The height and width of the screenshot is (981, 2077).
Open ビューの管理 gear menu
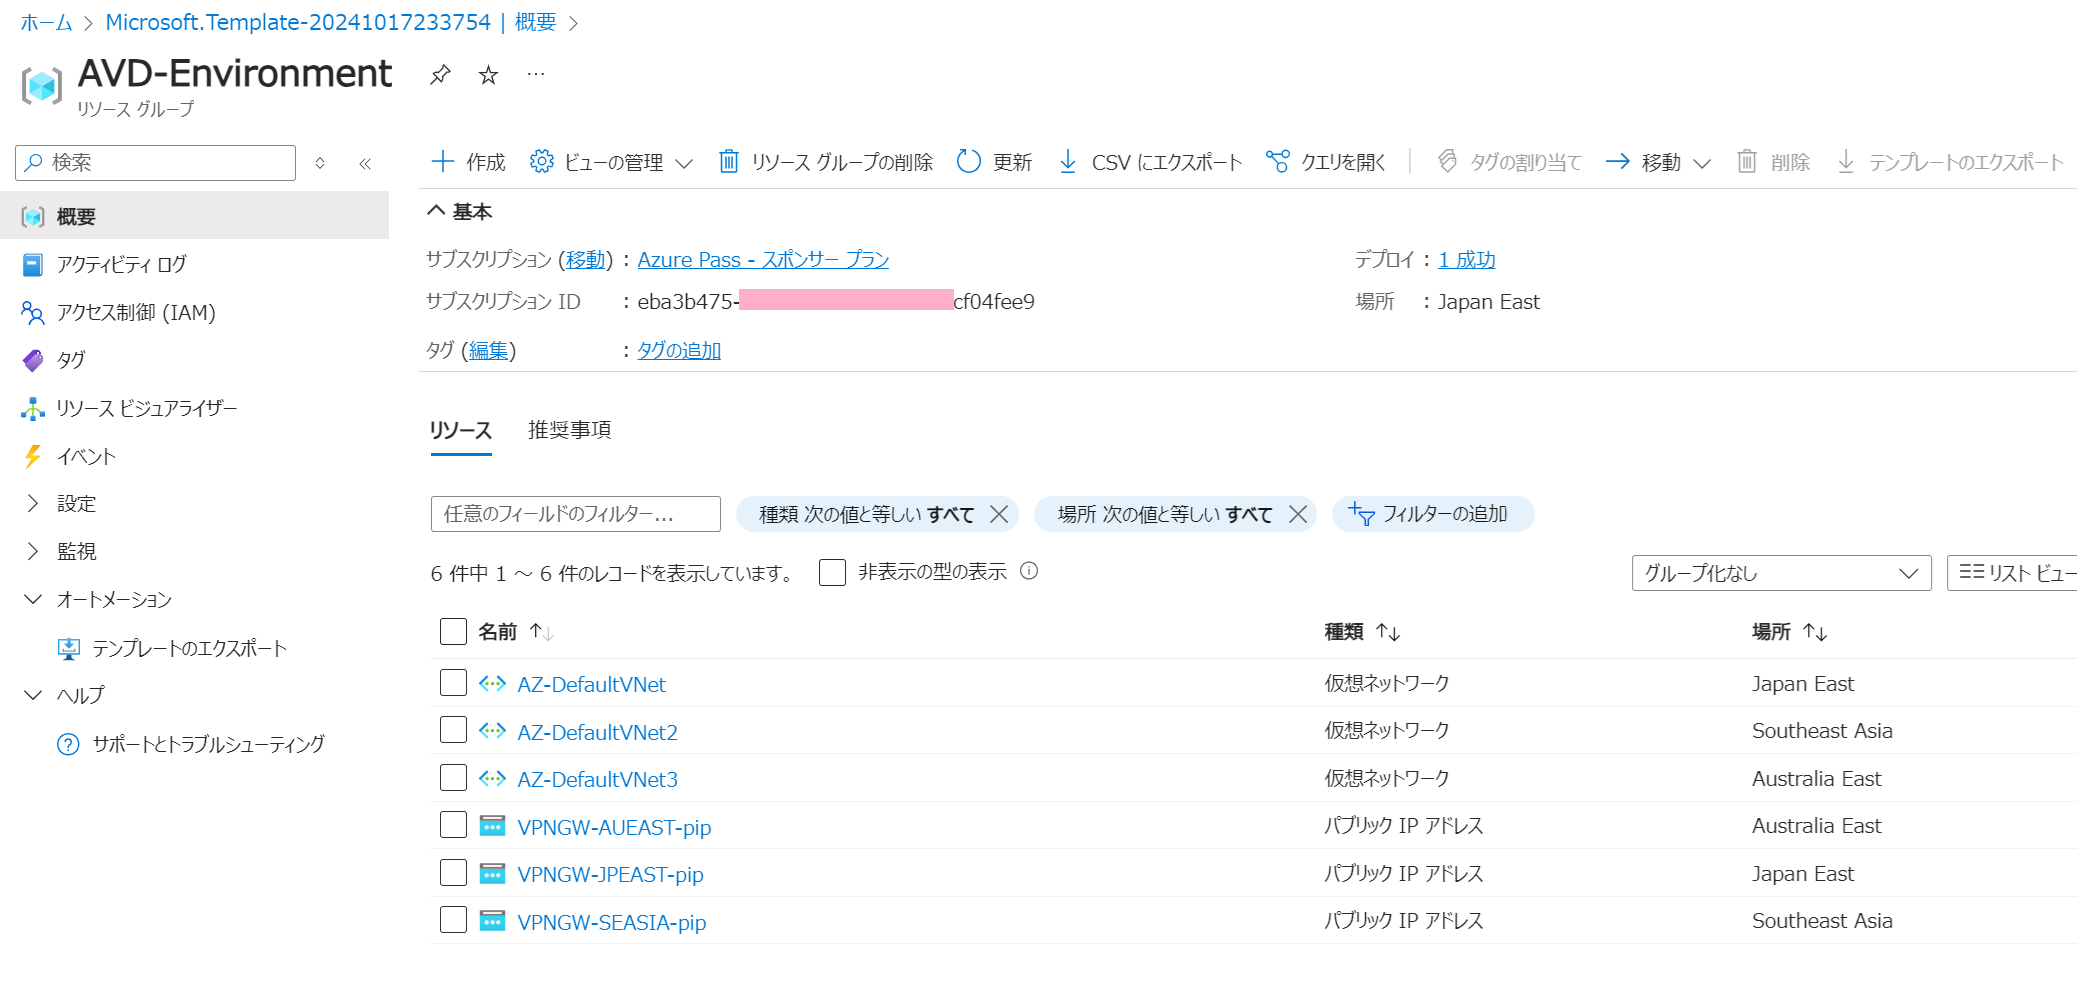coord(611,162)
